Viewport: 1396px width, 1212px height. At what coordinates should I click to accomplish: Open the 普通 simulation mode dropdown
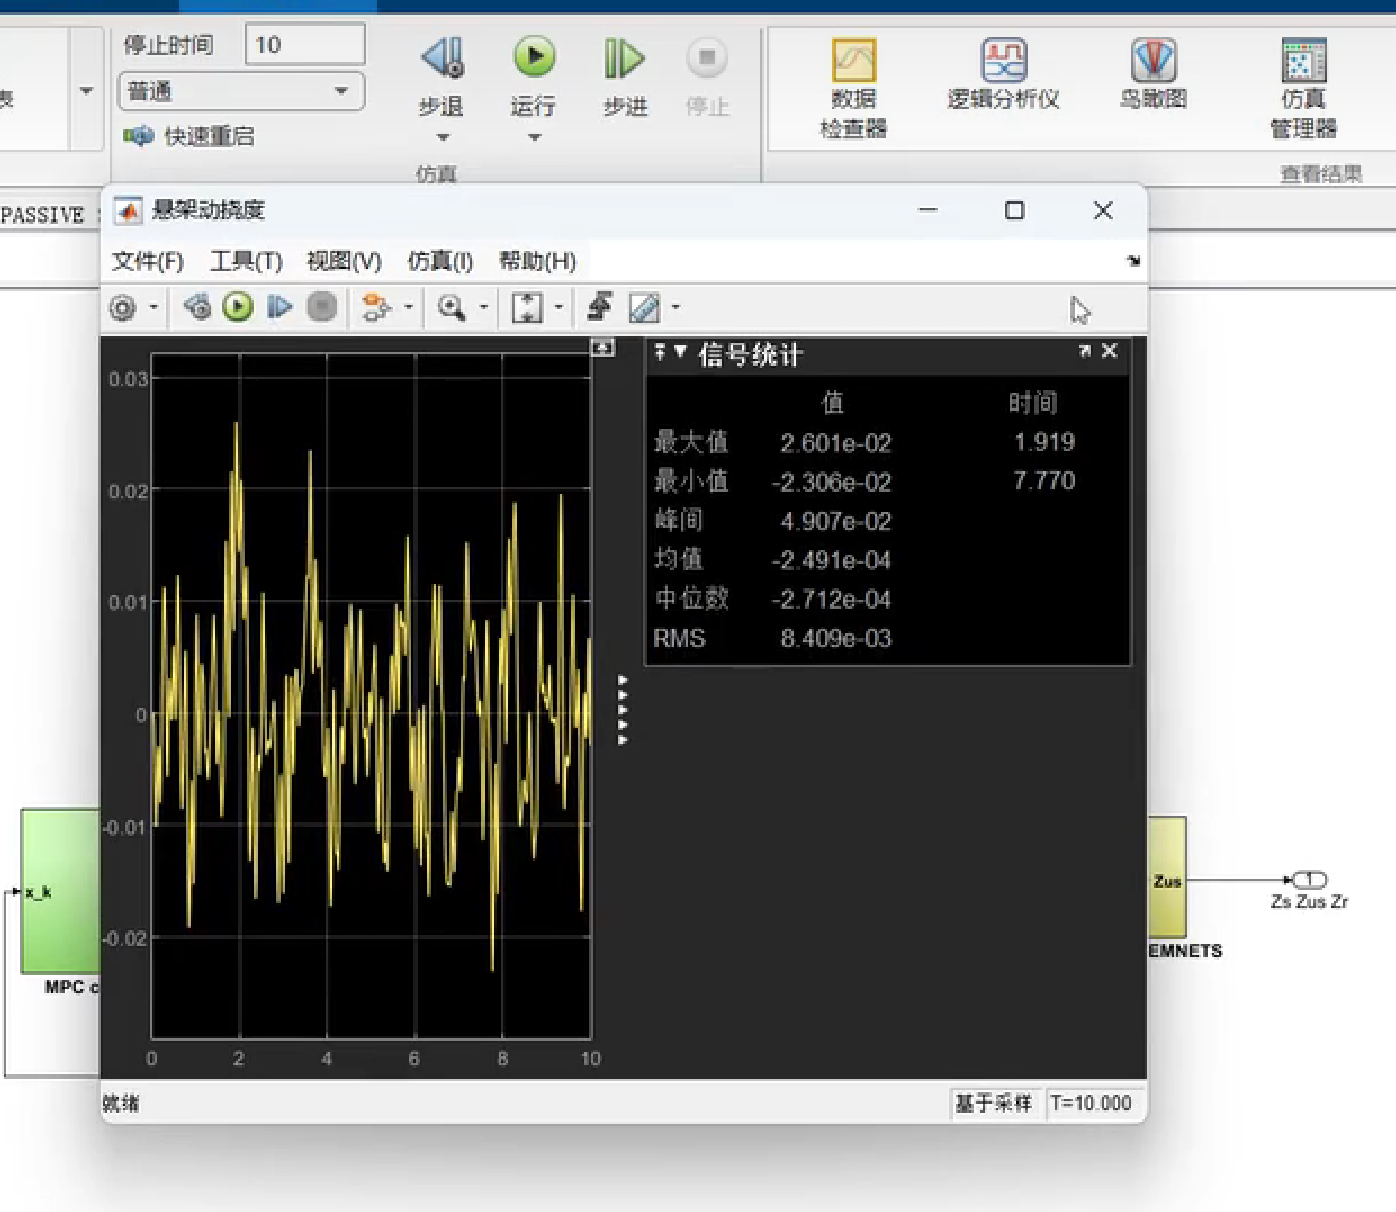click(x=241, y=91)
